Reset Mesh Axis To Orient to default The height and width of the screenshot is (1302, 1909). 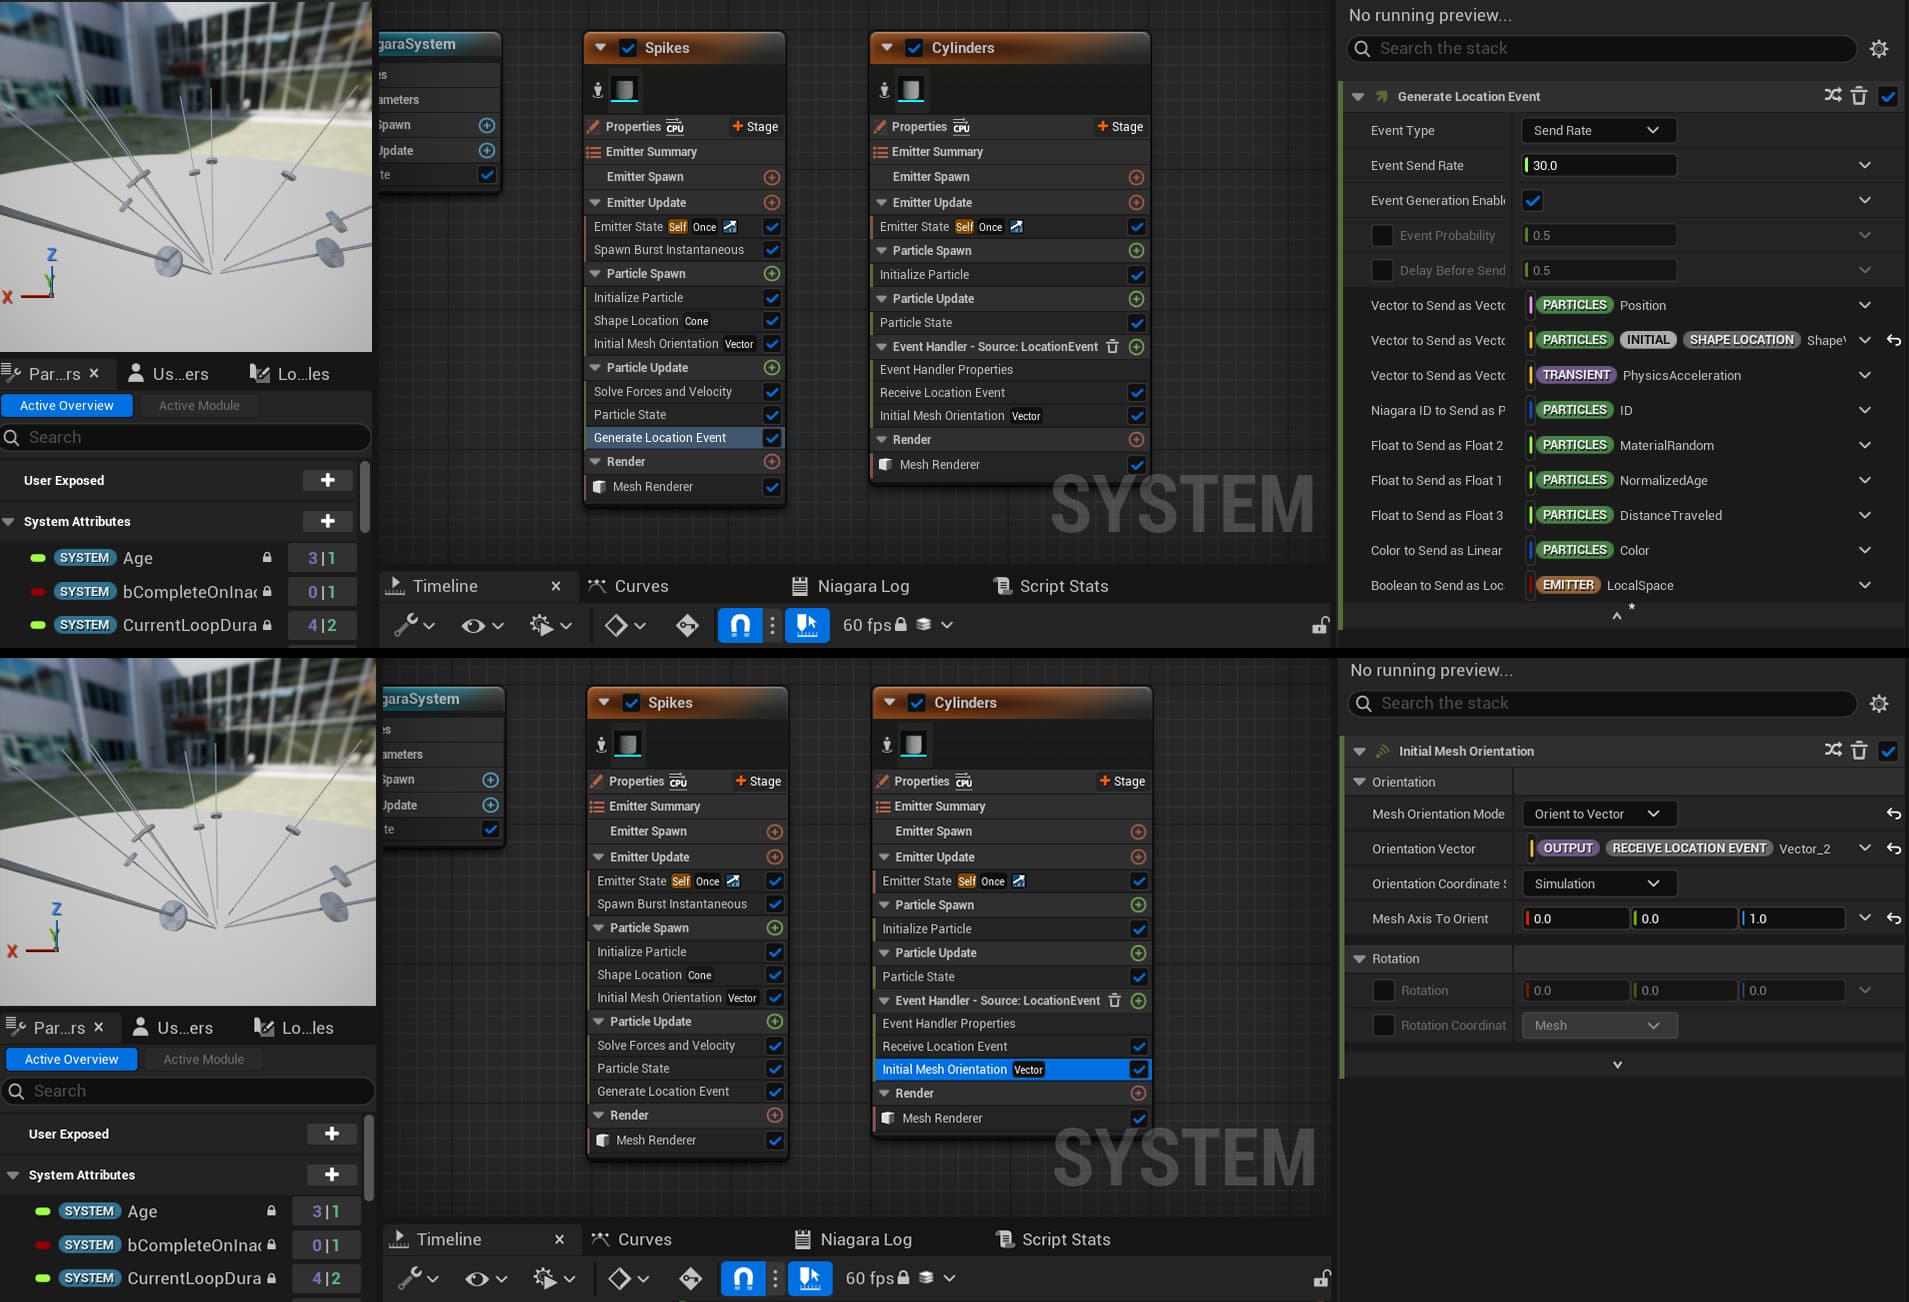tap(1893, 918)
